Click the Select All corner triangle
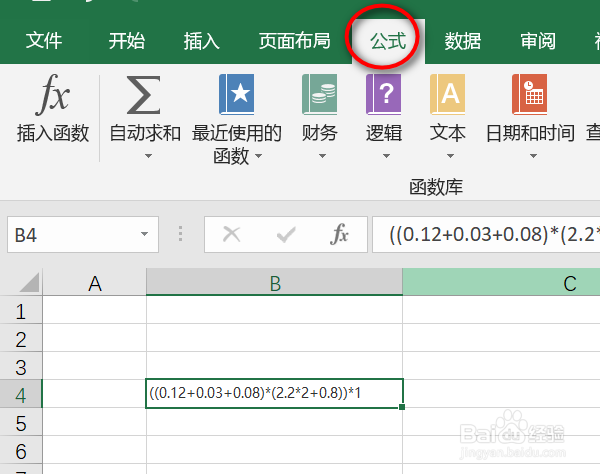 pos(29,282)
